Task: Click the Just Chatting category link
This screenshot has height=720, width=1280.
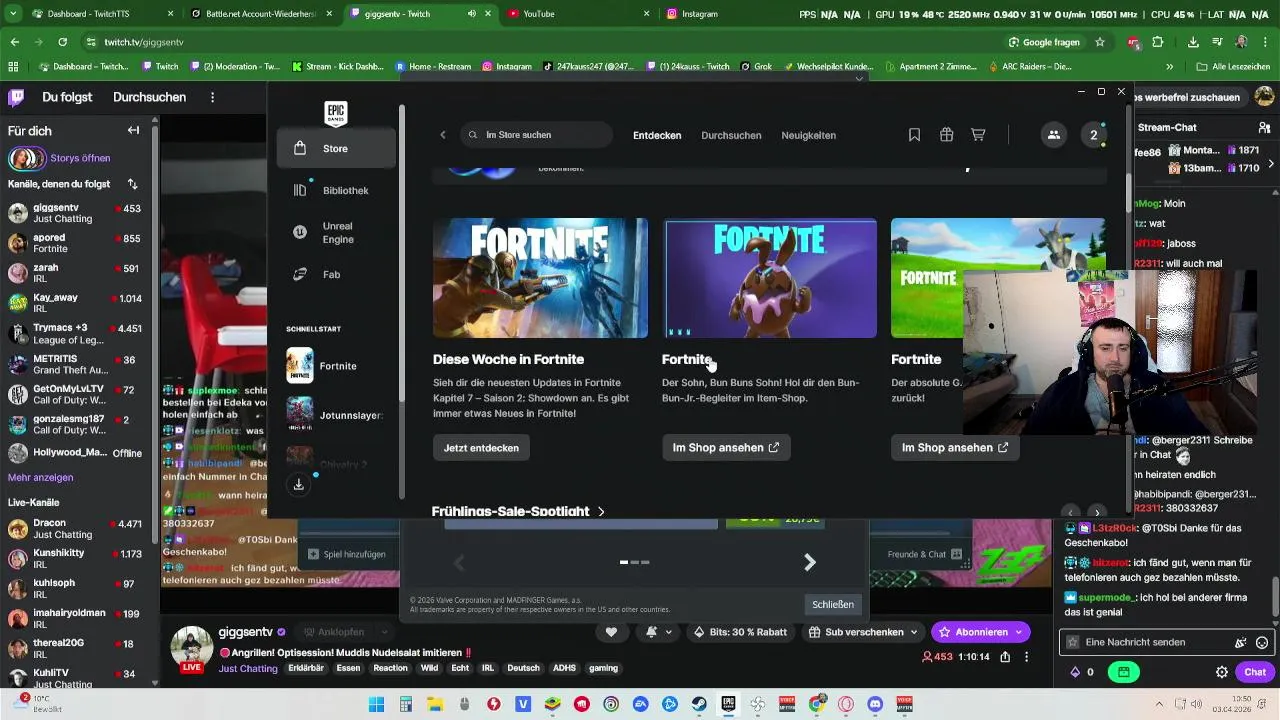Action: 248,668
